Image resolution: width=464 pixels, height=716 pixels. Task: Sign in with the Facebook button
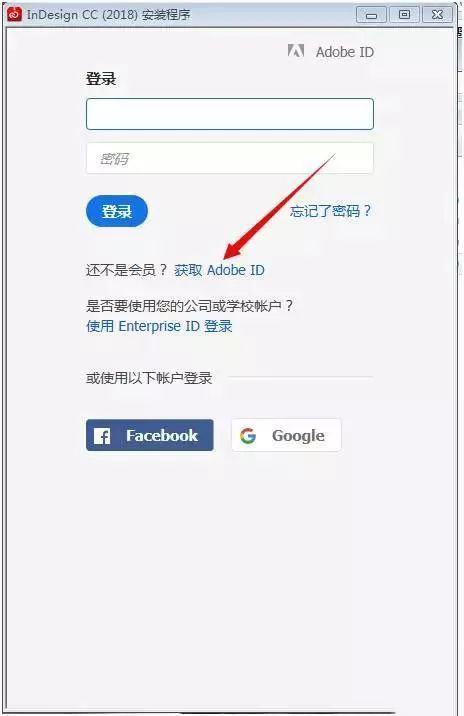150,435
